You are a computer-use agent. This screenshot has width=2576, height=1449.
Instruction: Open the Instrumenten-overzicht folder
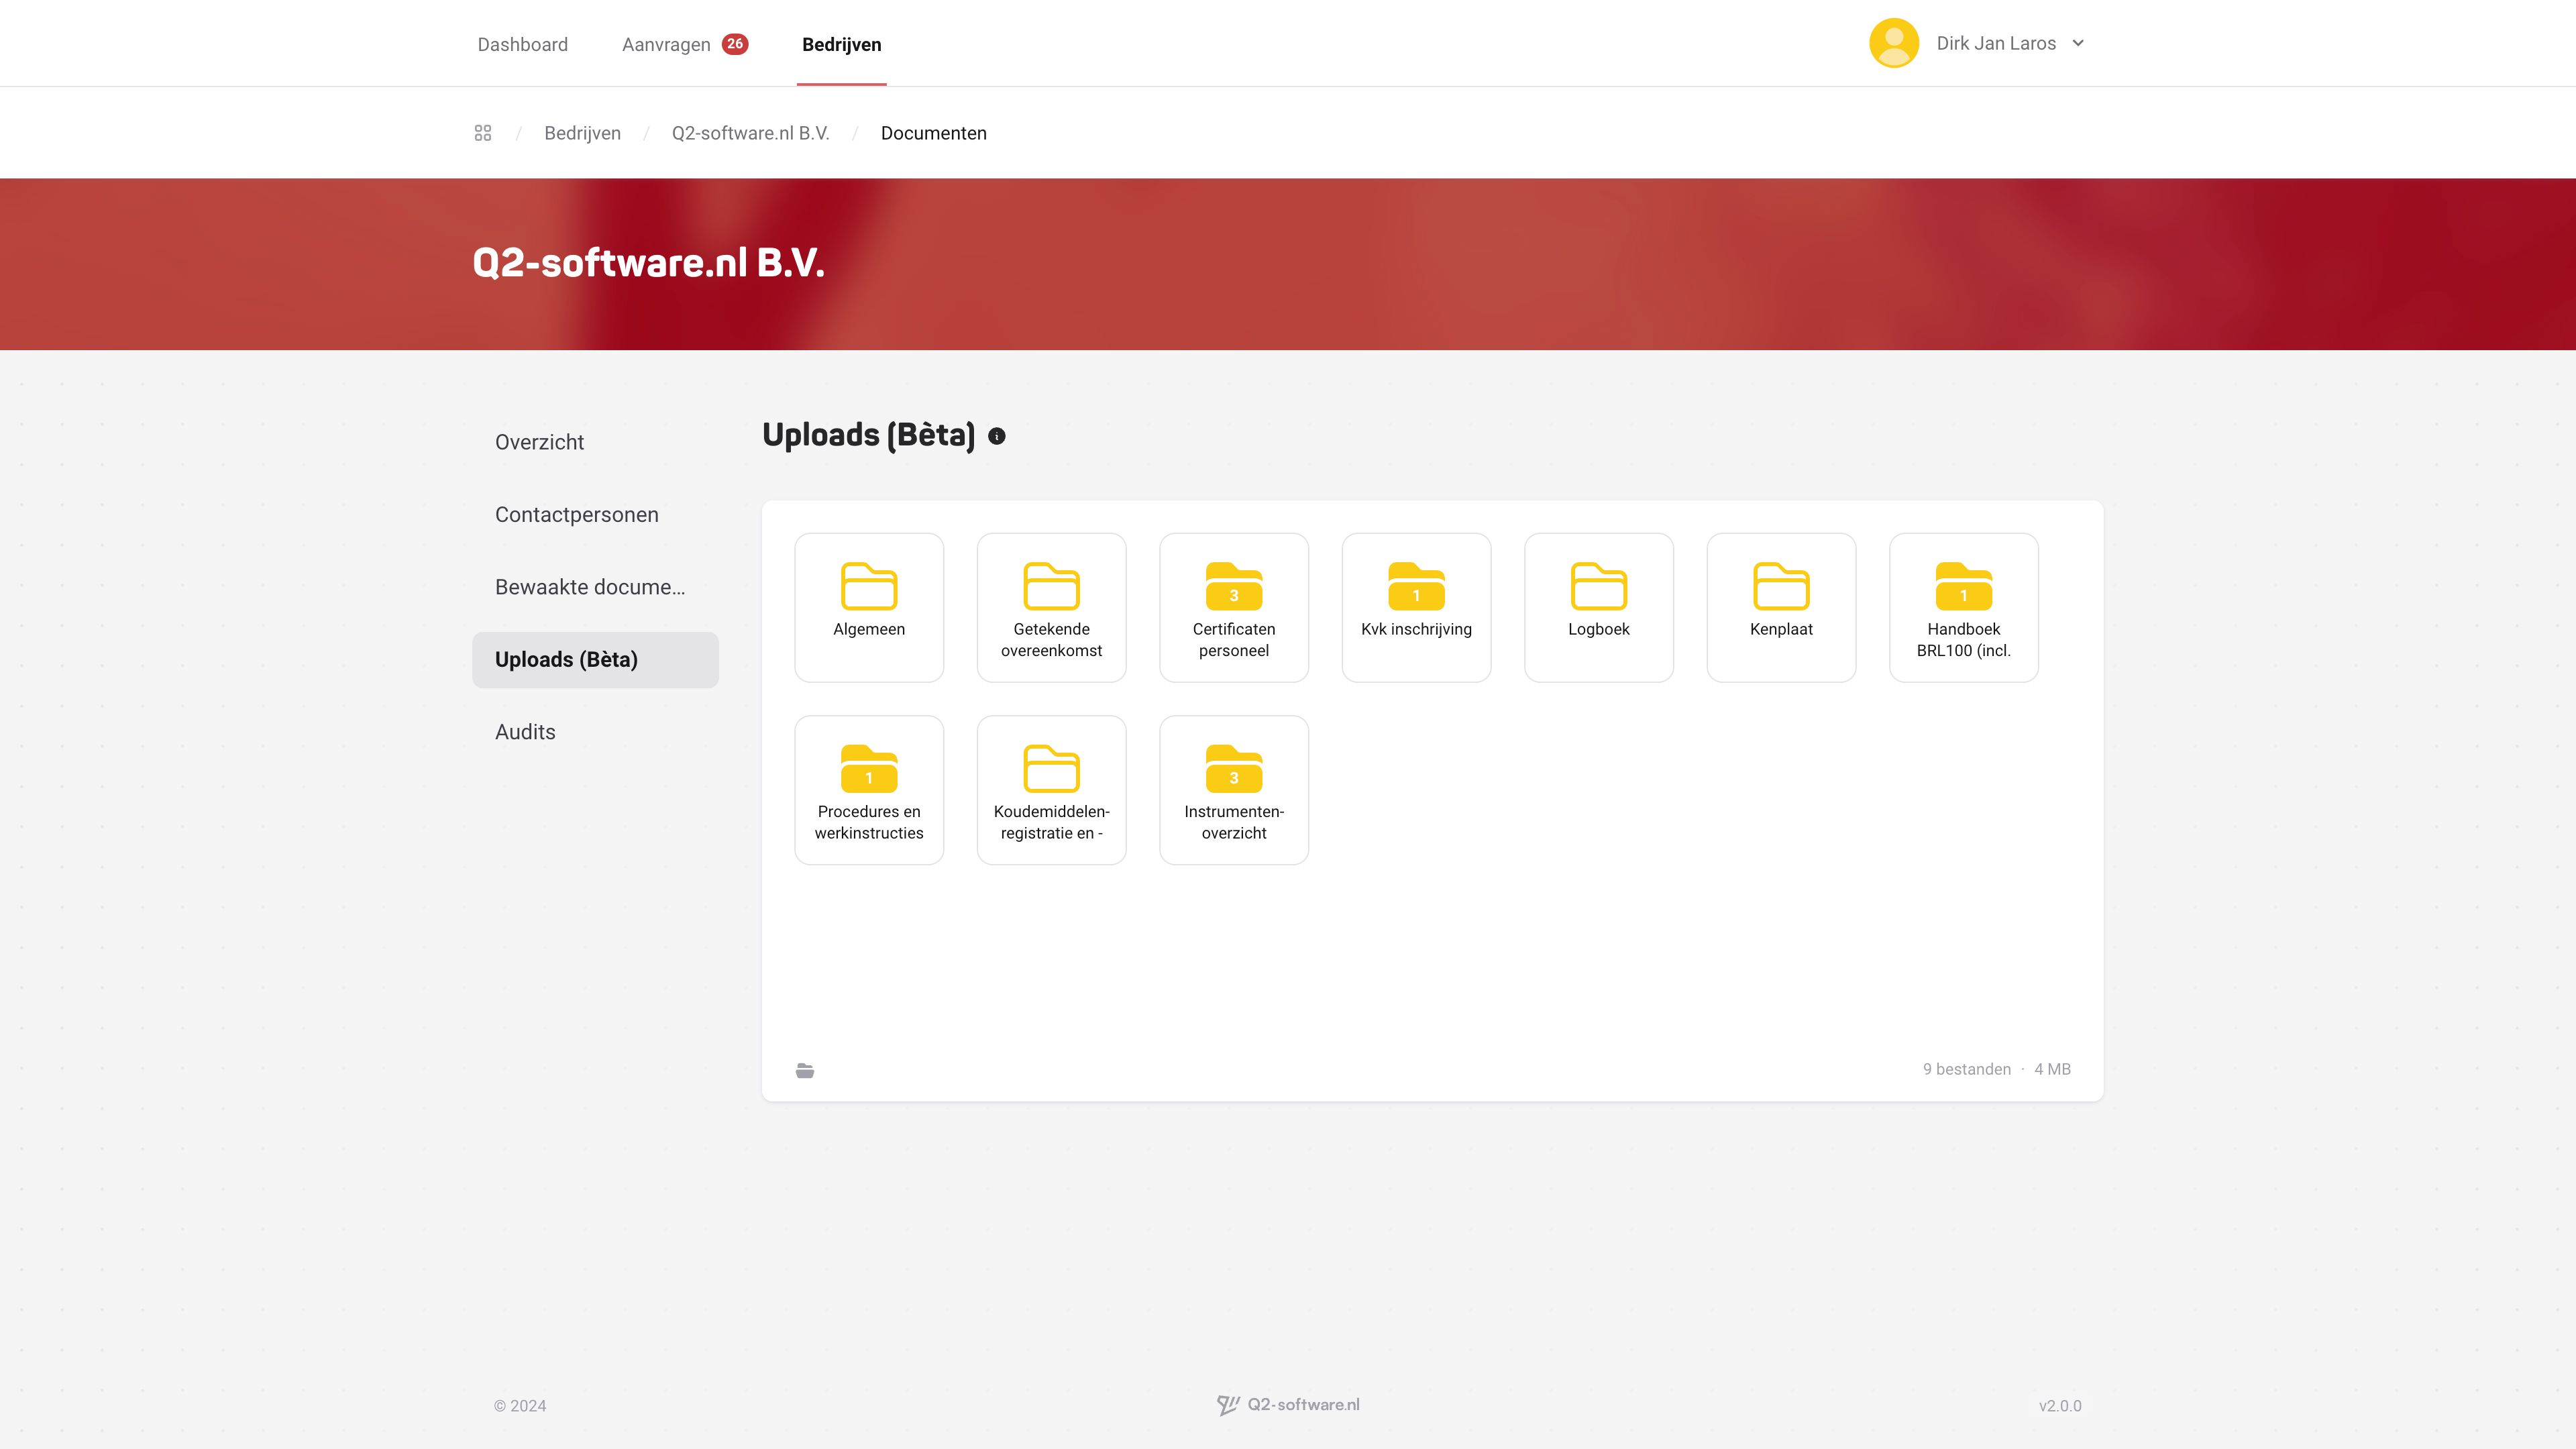pos(1234,790)
